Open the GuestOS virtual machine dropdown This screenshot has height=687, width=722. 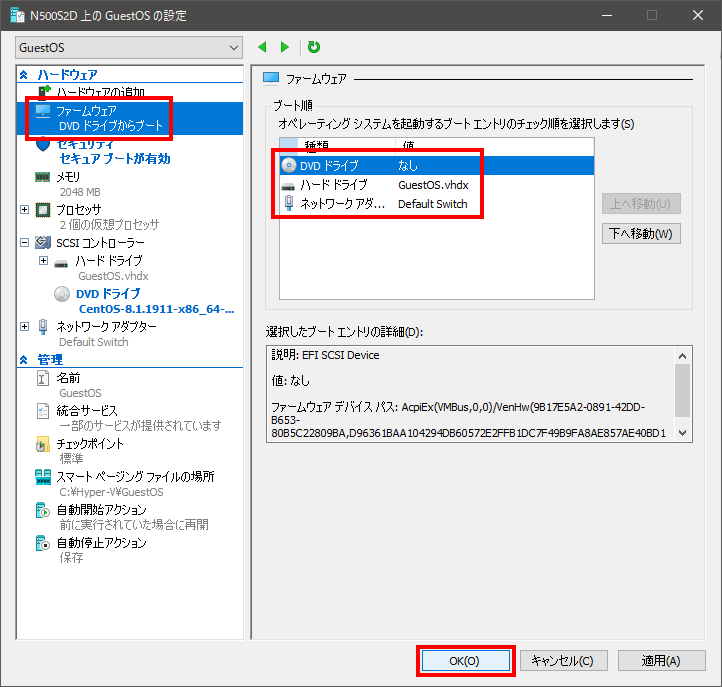tap(129, 48)
